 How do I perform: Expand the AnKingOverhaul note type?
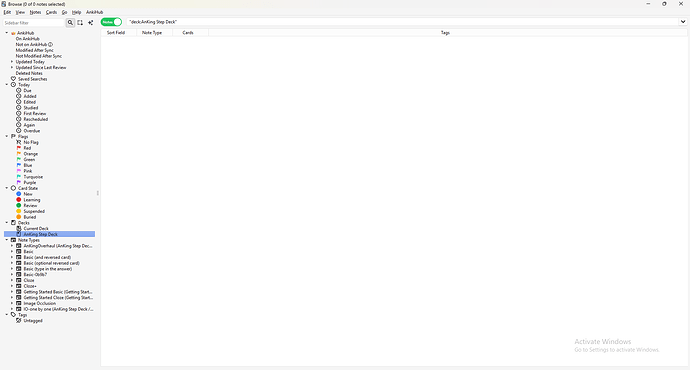click(x=12, y=245)
